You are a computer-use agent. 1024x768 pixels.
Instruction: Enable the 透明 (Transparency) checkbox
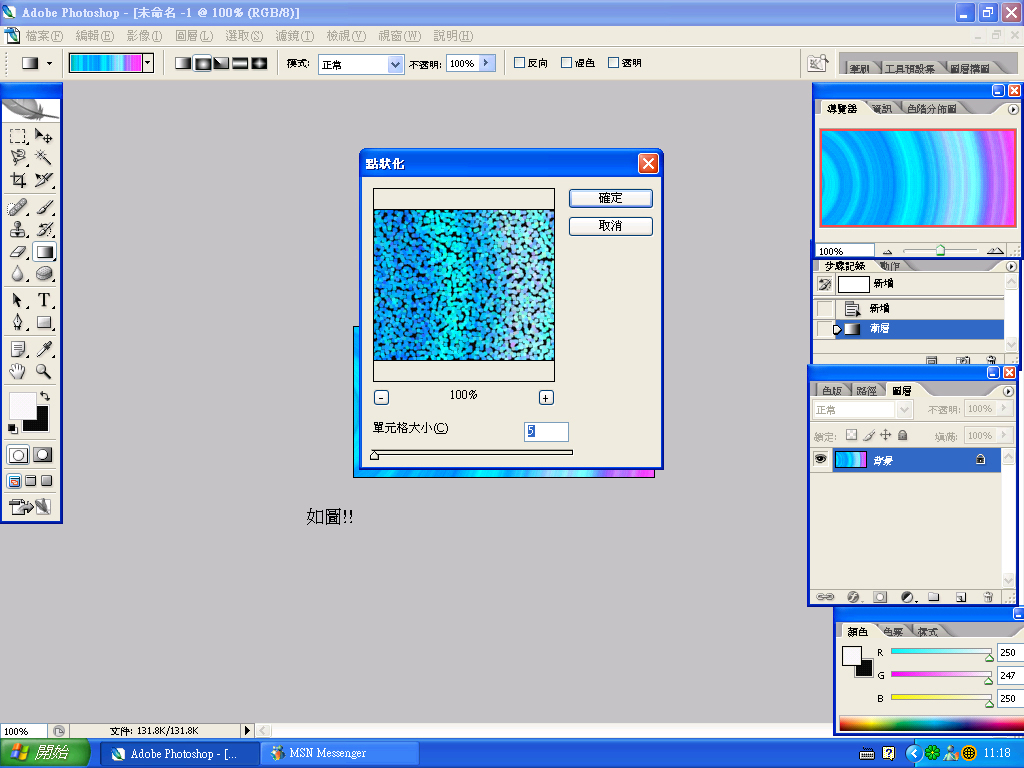click(x=613, y=63)
